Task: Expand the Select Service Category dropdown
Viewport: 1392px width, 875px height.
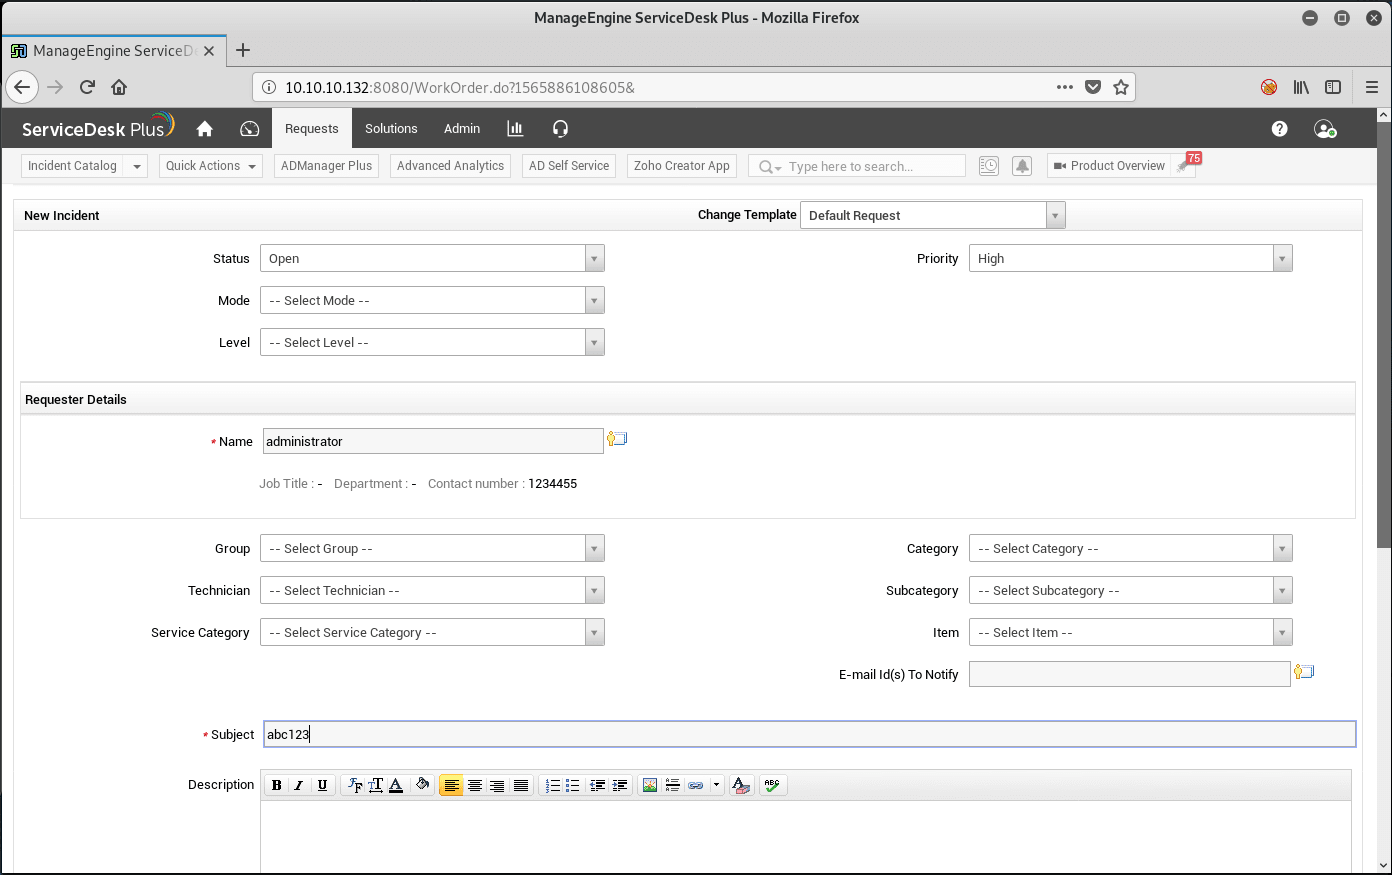Action: [432, 632]
